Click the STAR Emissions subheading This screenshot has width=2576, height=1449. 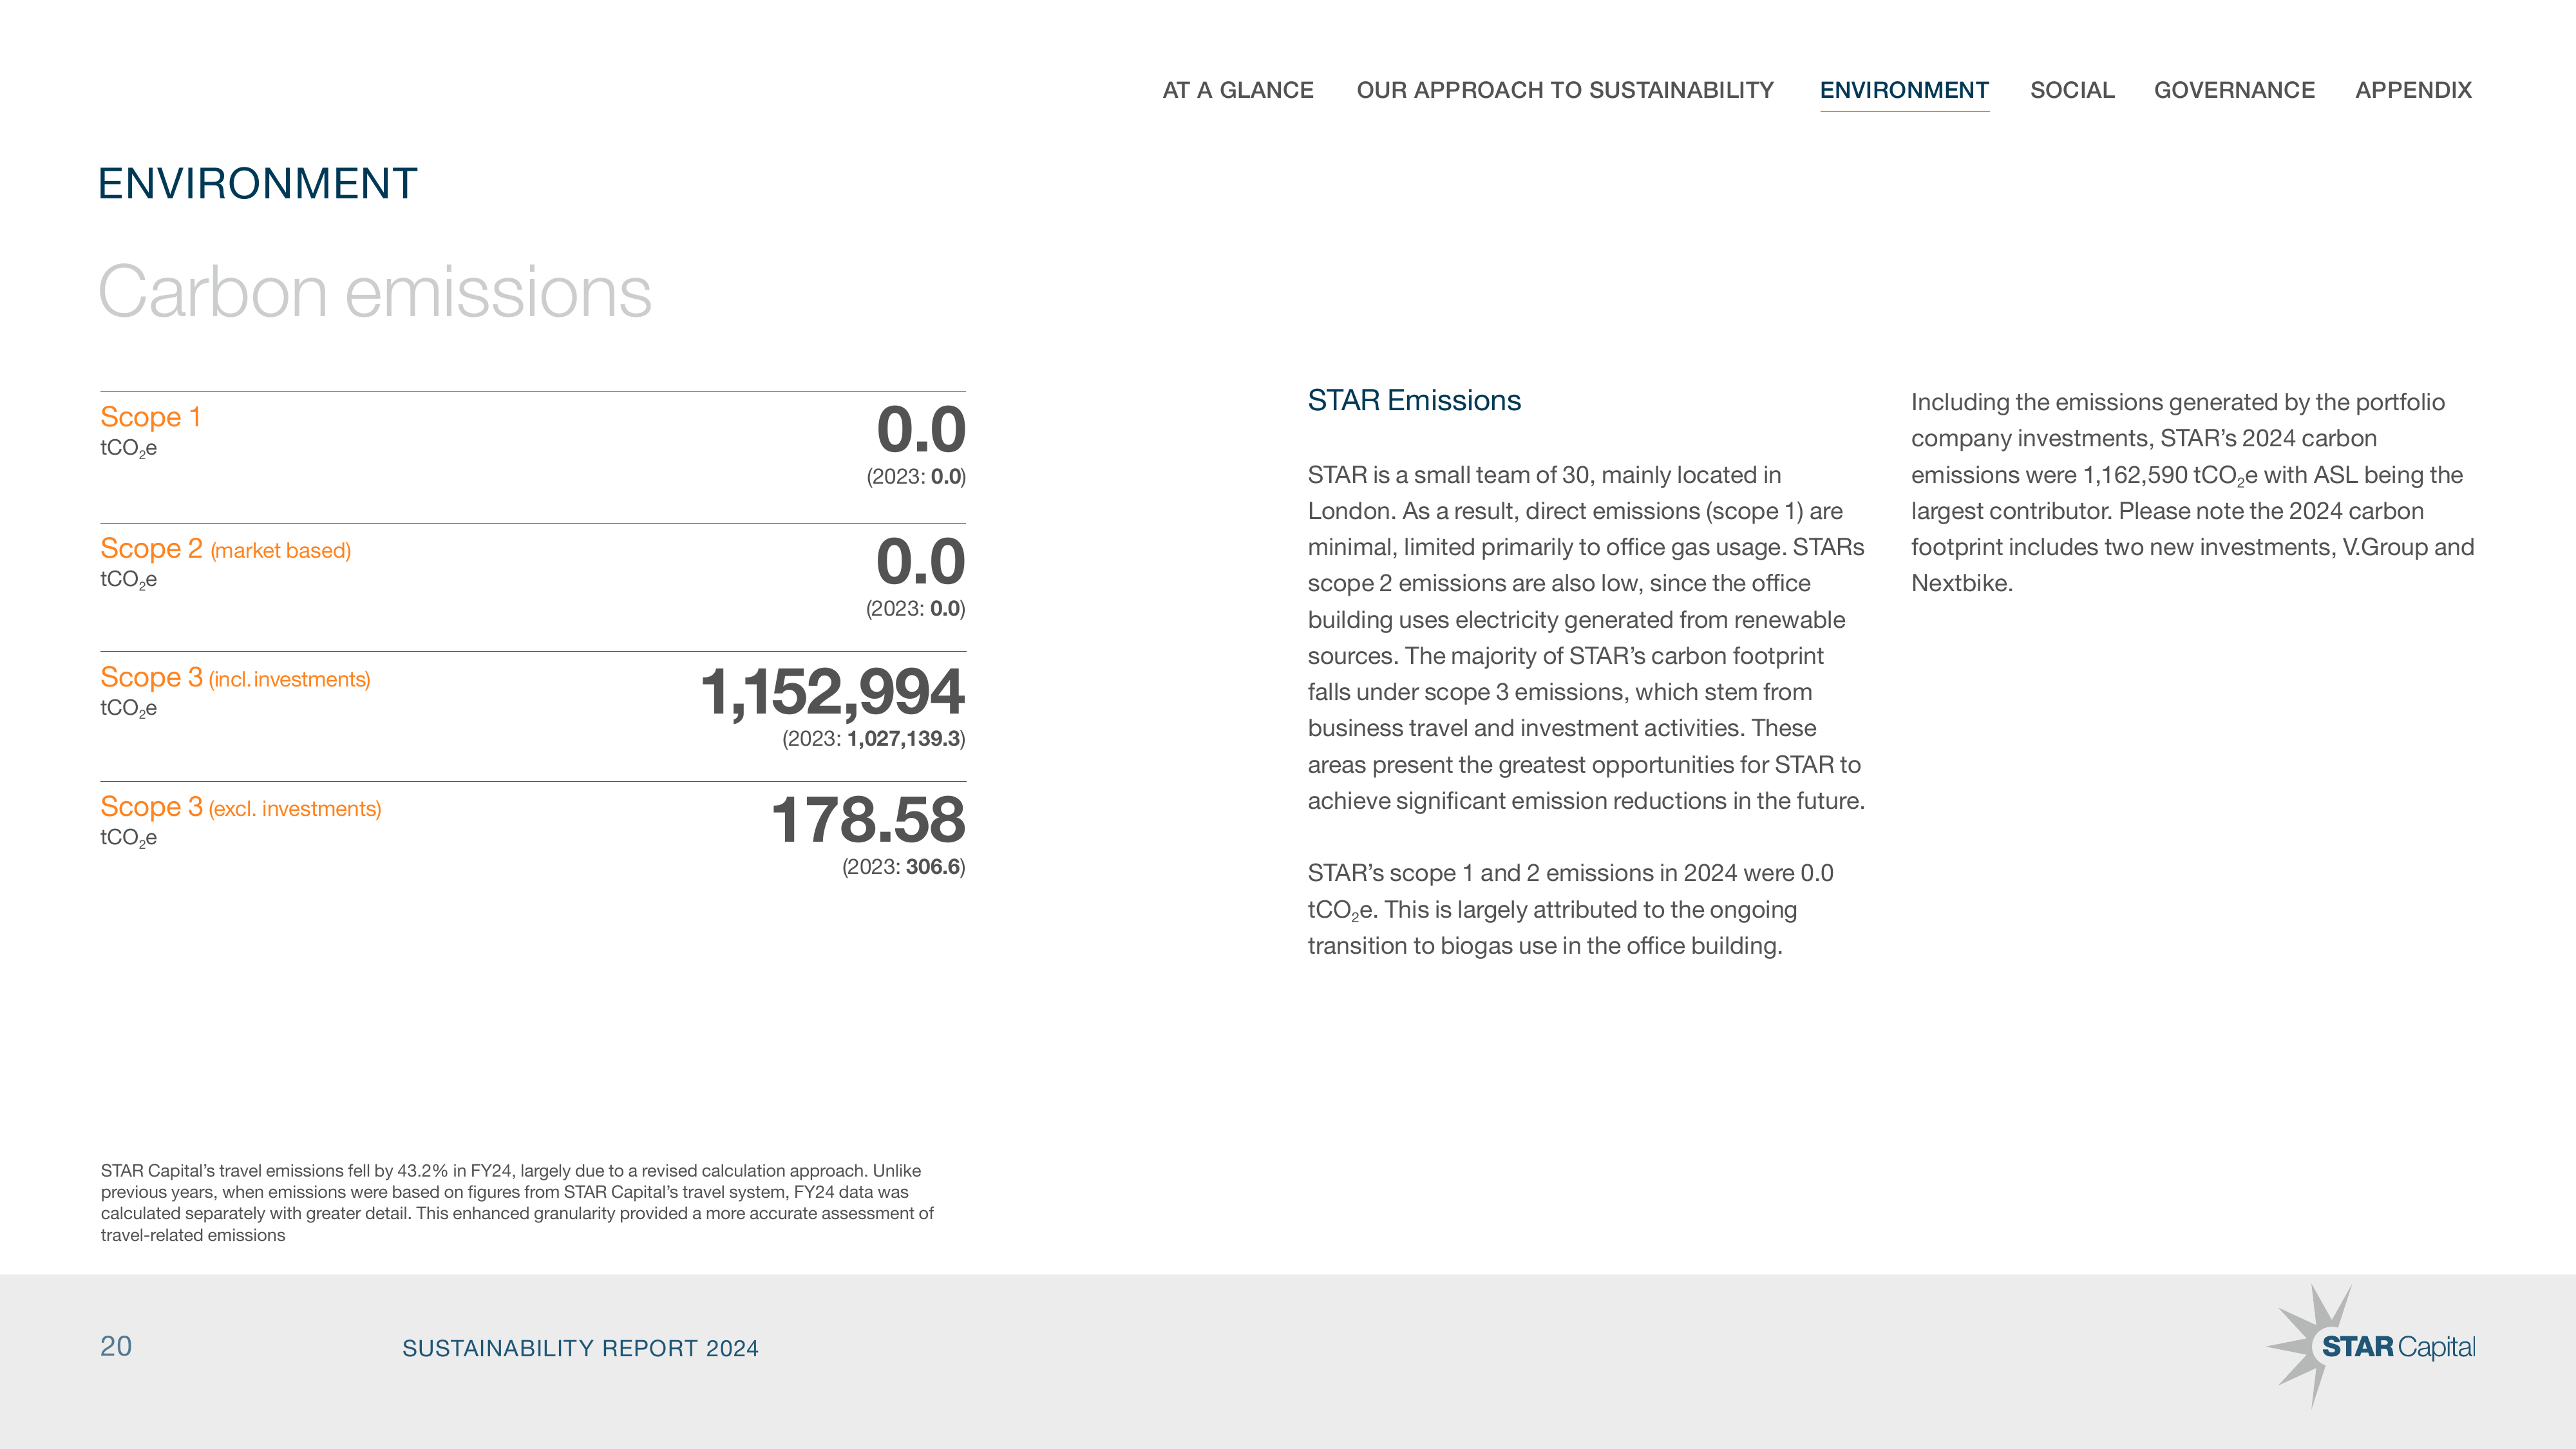[x=1414, y=401]
